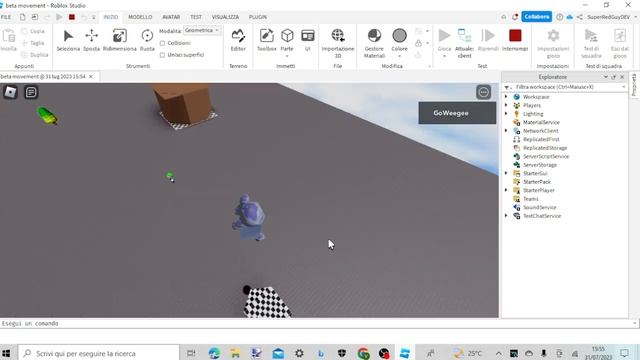The image size is (640, 360).
Task: Switch to the PLUGIN tab
Action: 258,17
